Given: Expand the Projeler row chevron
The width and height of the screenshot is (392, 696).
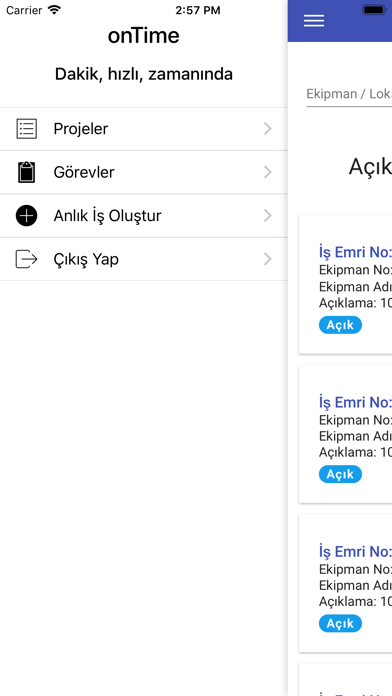Looking at the screenshot, I should click(267, 129).
